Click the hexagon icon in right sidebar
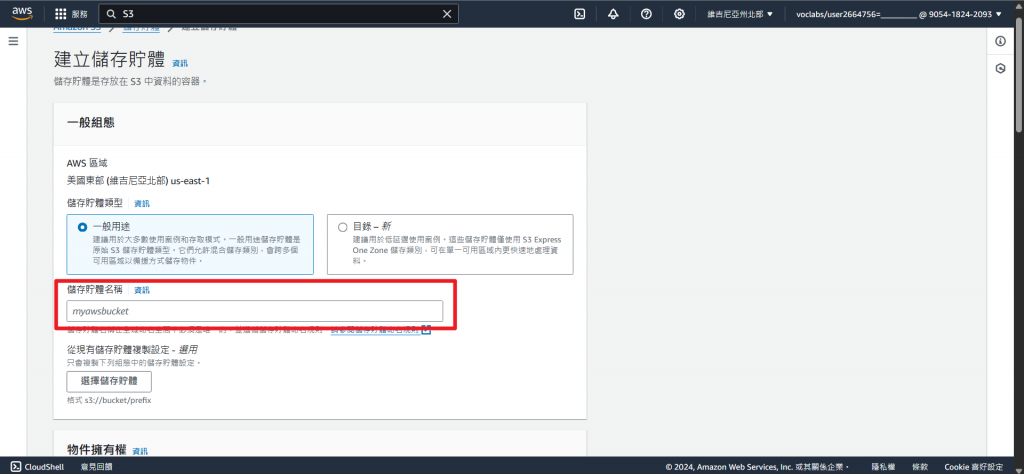 click(1000, 68)
